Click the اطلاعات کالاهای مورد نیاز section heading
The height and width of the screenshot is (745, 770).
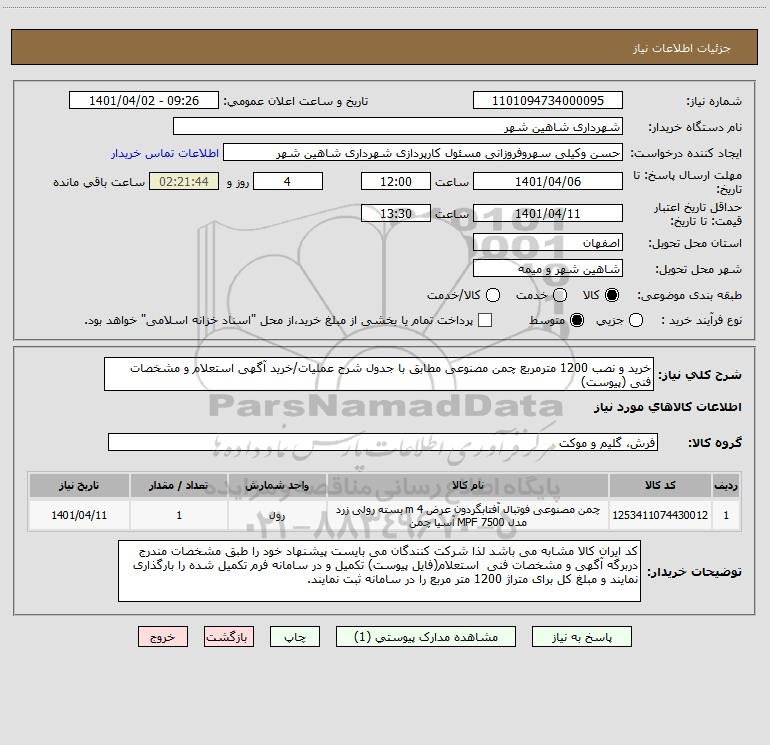pos(667,407)
